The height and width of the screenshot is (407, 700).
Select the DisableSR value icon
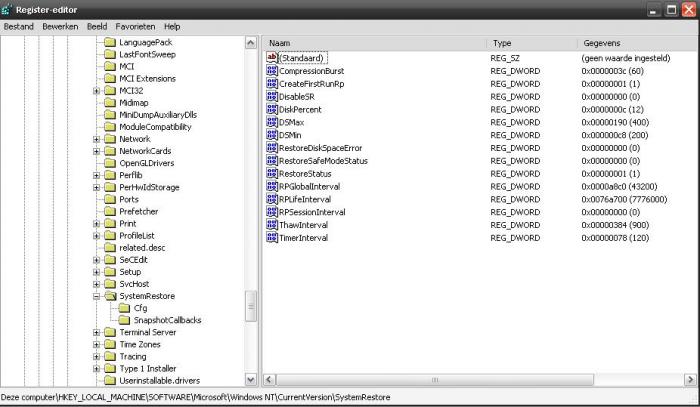pyautogui.click(x=271, y=96)
